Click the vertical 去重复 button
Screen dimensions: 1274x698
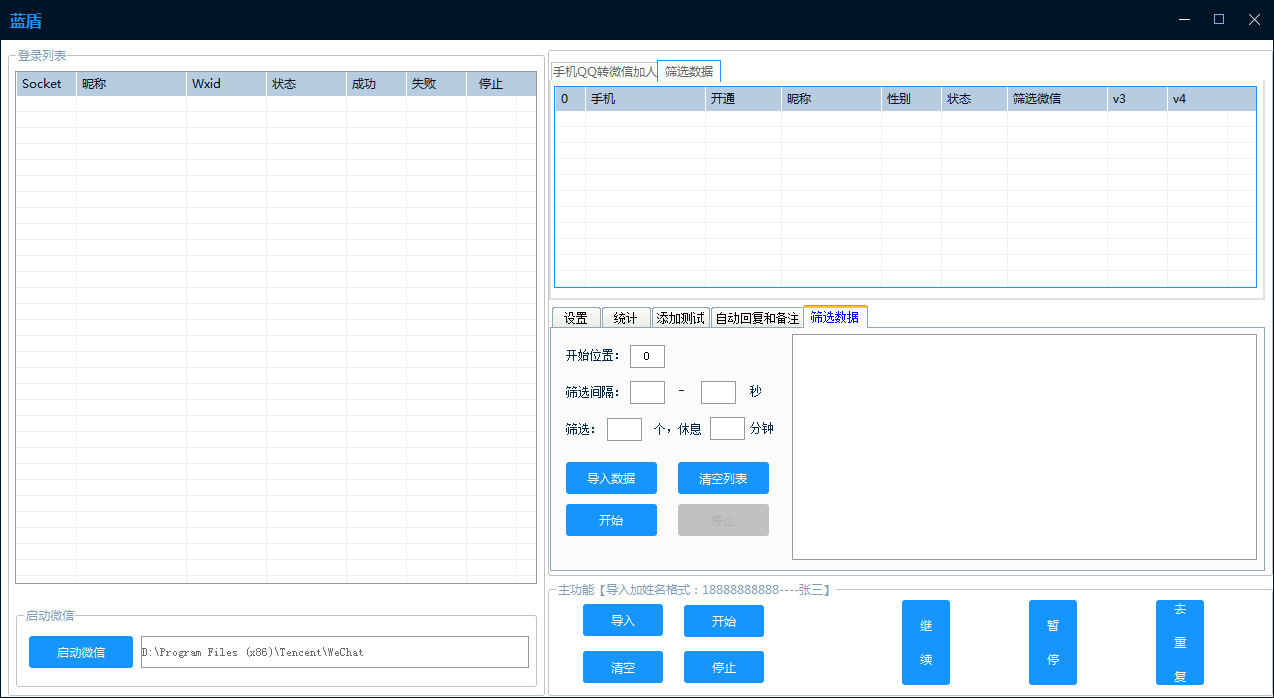coord(1180,642)
